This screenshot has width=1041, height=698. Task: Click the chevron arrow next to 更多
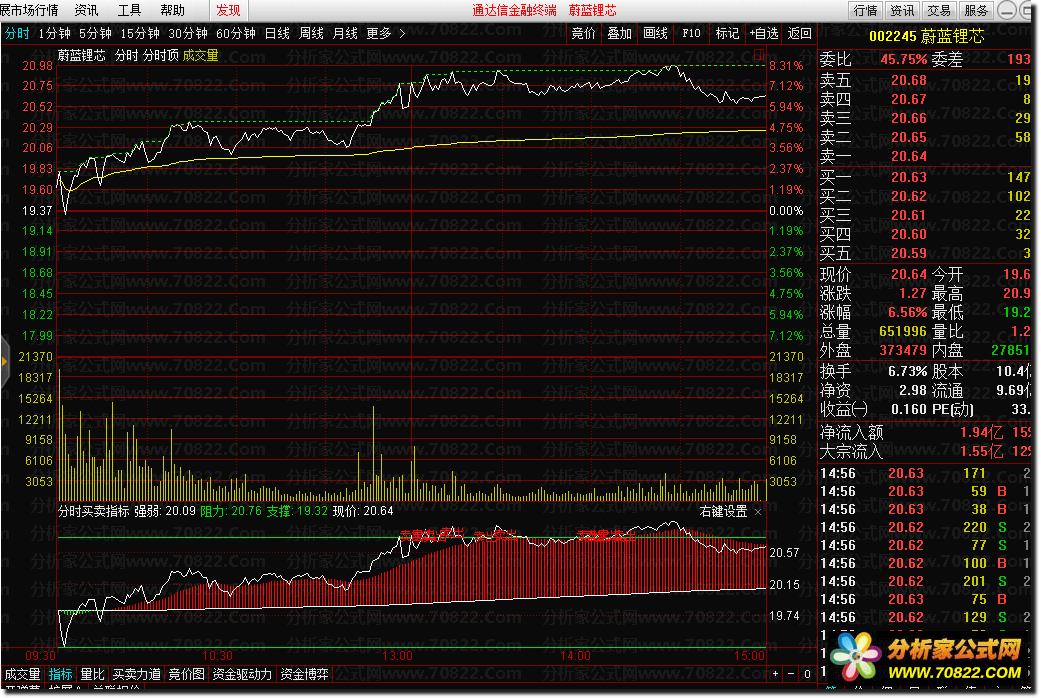click(x=402, y=33)
